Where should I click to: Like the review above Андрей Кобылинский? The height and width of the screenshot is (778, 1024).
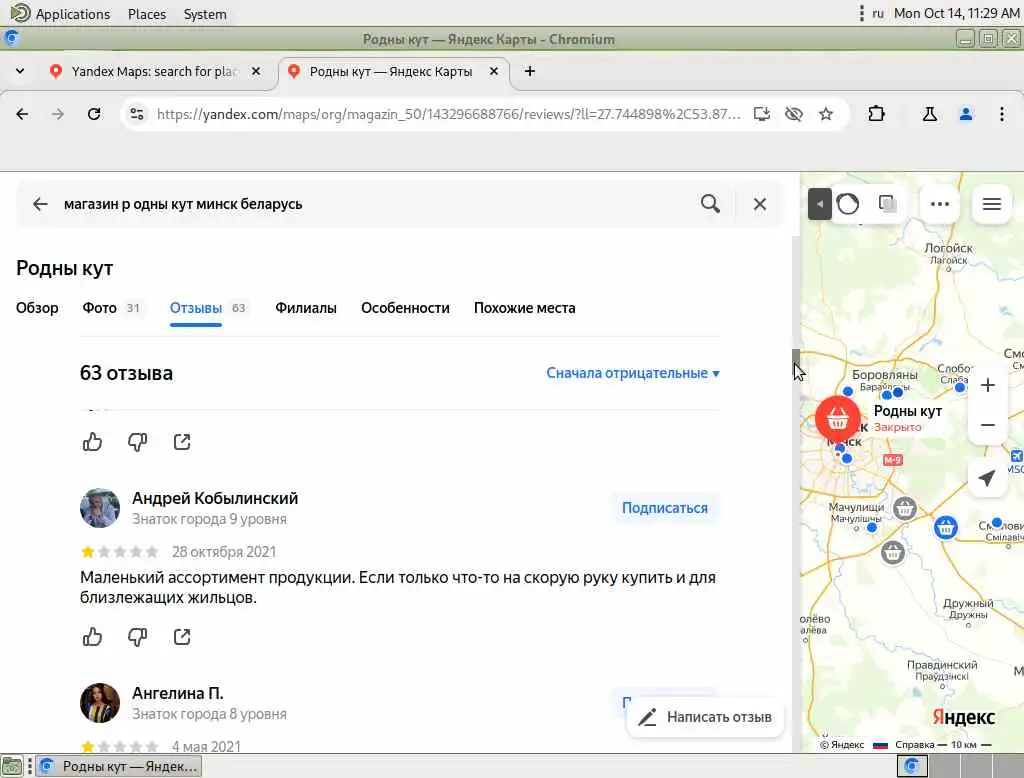tap(92, 442)
